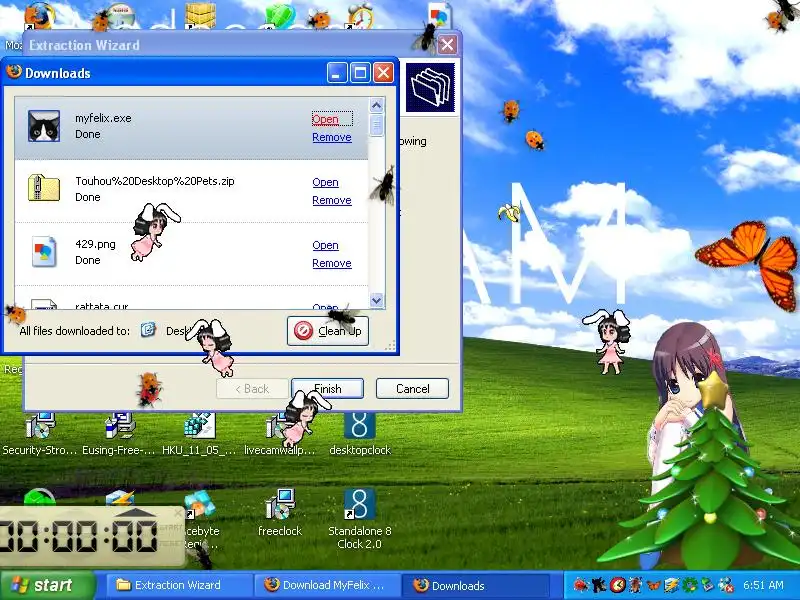Switch to Download MyFelix taskbar item
800x600 pixels.
click(x=328, y=585)
